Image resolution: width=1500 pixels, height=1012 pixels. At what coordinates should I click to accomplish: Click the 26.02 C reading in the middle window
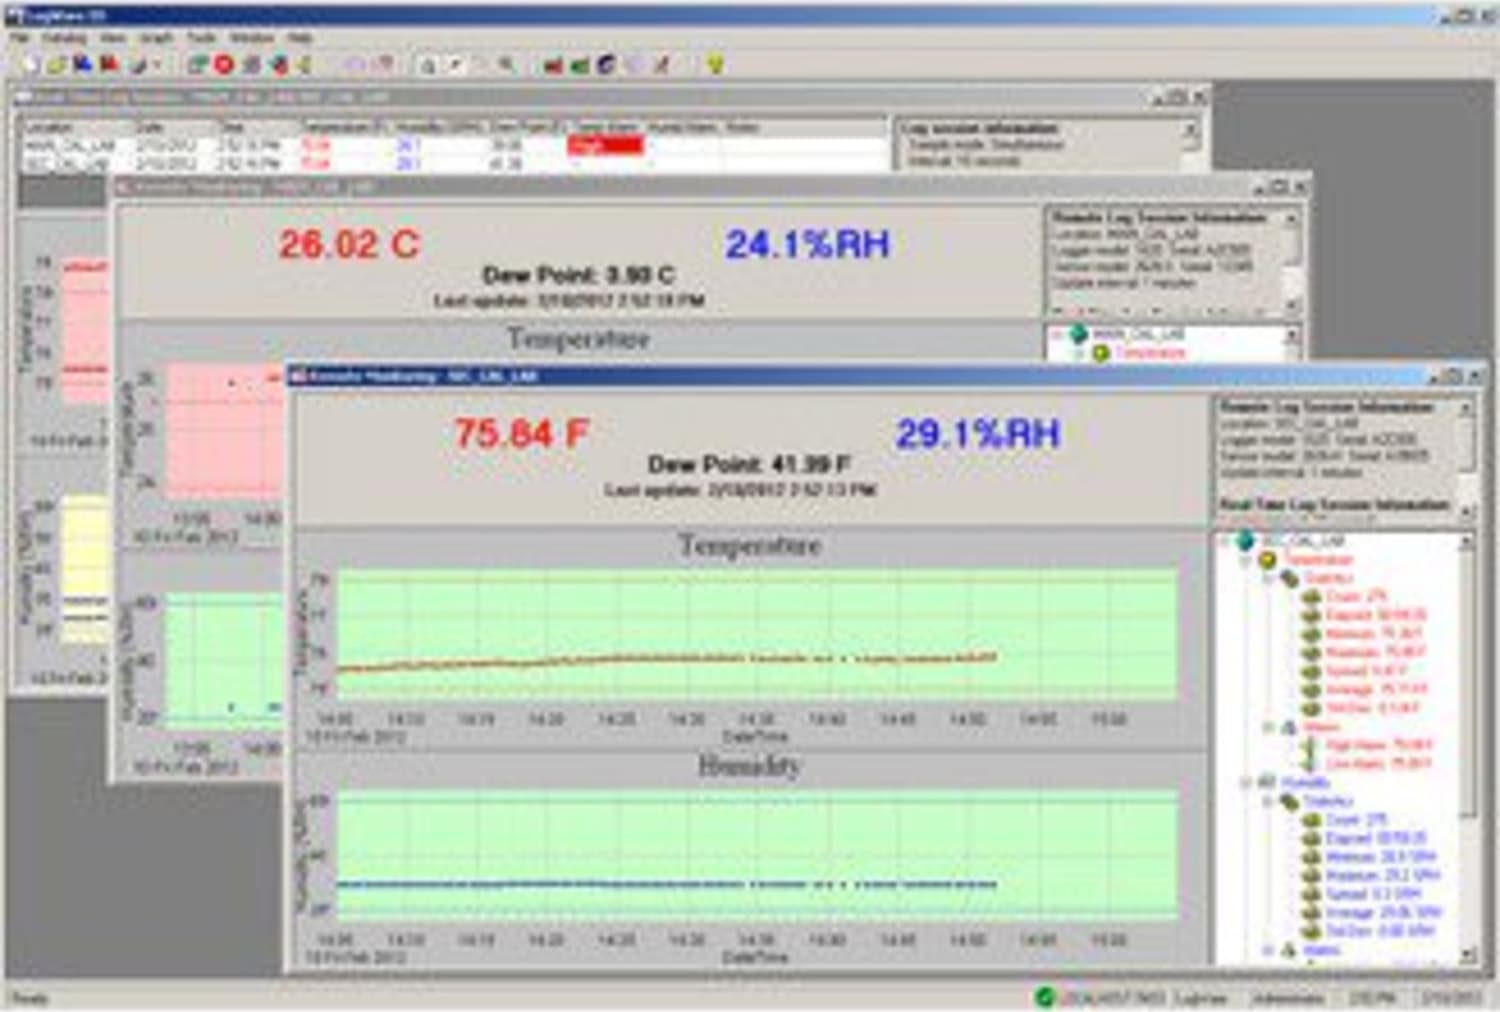(349, 244)
